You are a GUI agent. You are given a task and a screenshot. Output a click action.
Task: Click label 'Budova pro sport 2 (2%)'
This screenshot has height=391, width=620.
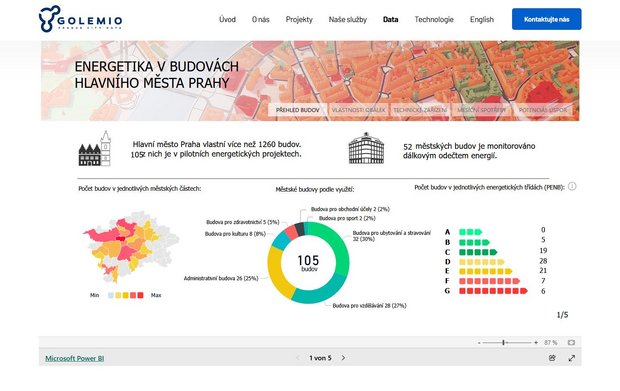[347, 218]
